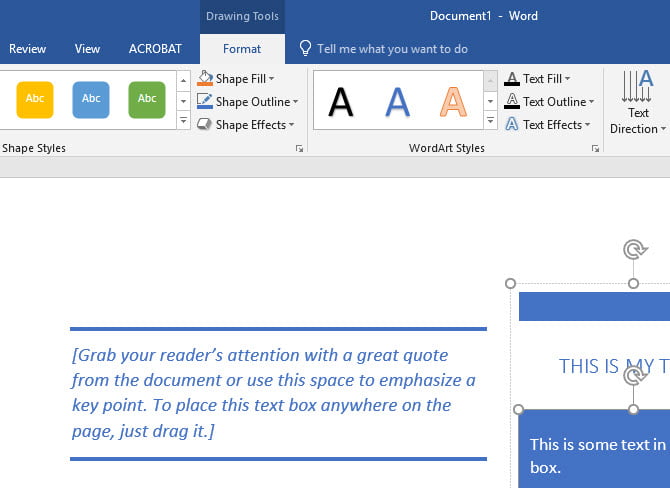
Task: Open the Text Effects dropdown arrow
Action: (x=587, y=125)
